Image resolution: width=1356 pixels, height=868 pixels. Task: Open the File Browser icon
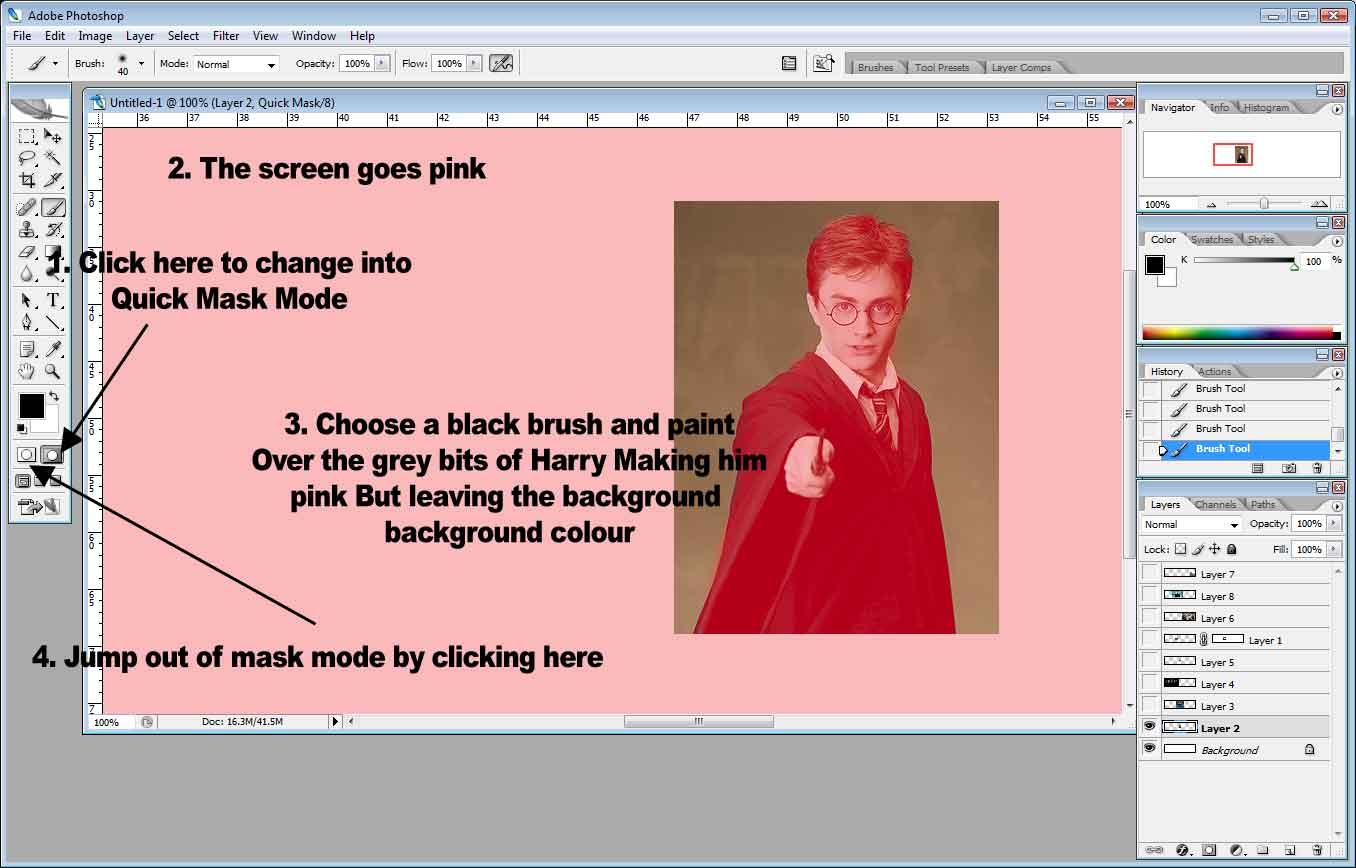tap(823, 63)
